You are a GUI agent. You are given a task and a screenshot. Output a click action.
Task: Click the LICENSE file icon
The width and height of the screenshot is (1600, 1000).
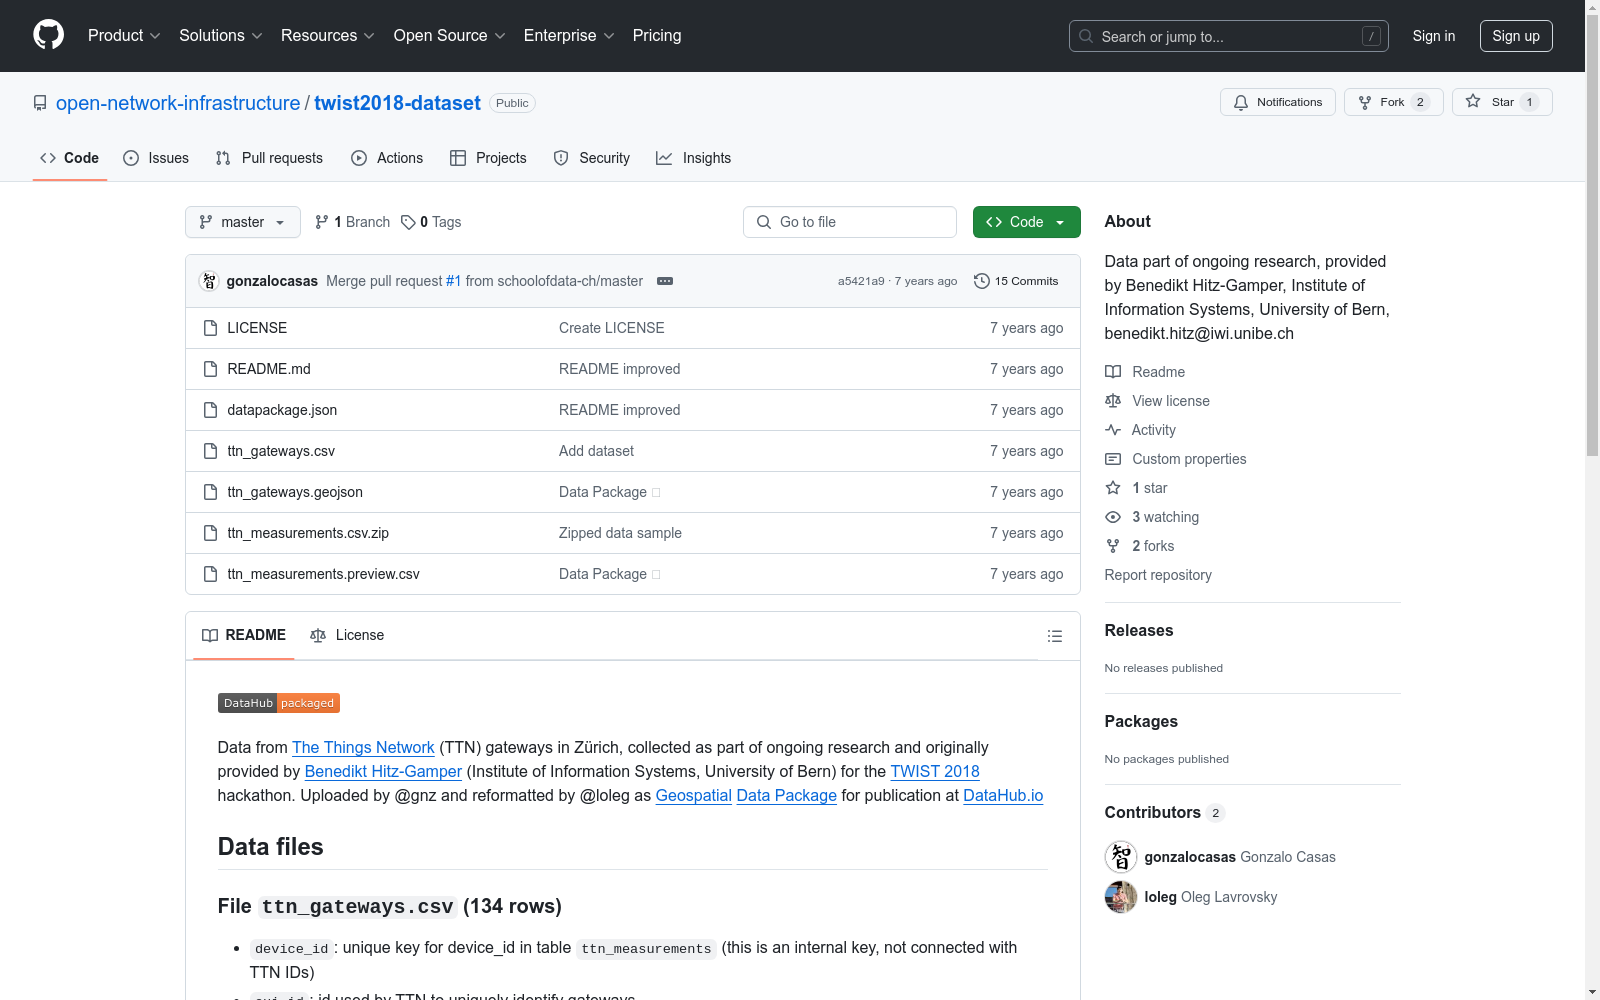pos(210,328)
